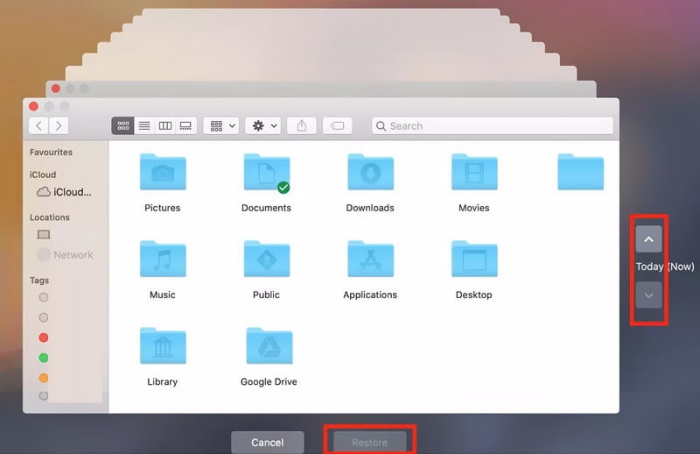
Task: Go to older backup with up arrow
Action: pyautogui.click(x=649, y=240)
